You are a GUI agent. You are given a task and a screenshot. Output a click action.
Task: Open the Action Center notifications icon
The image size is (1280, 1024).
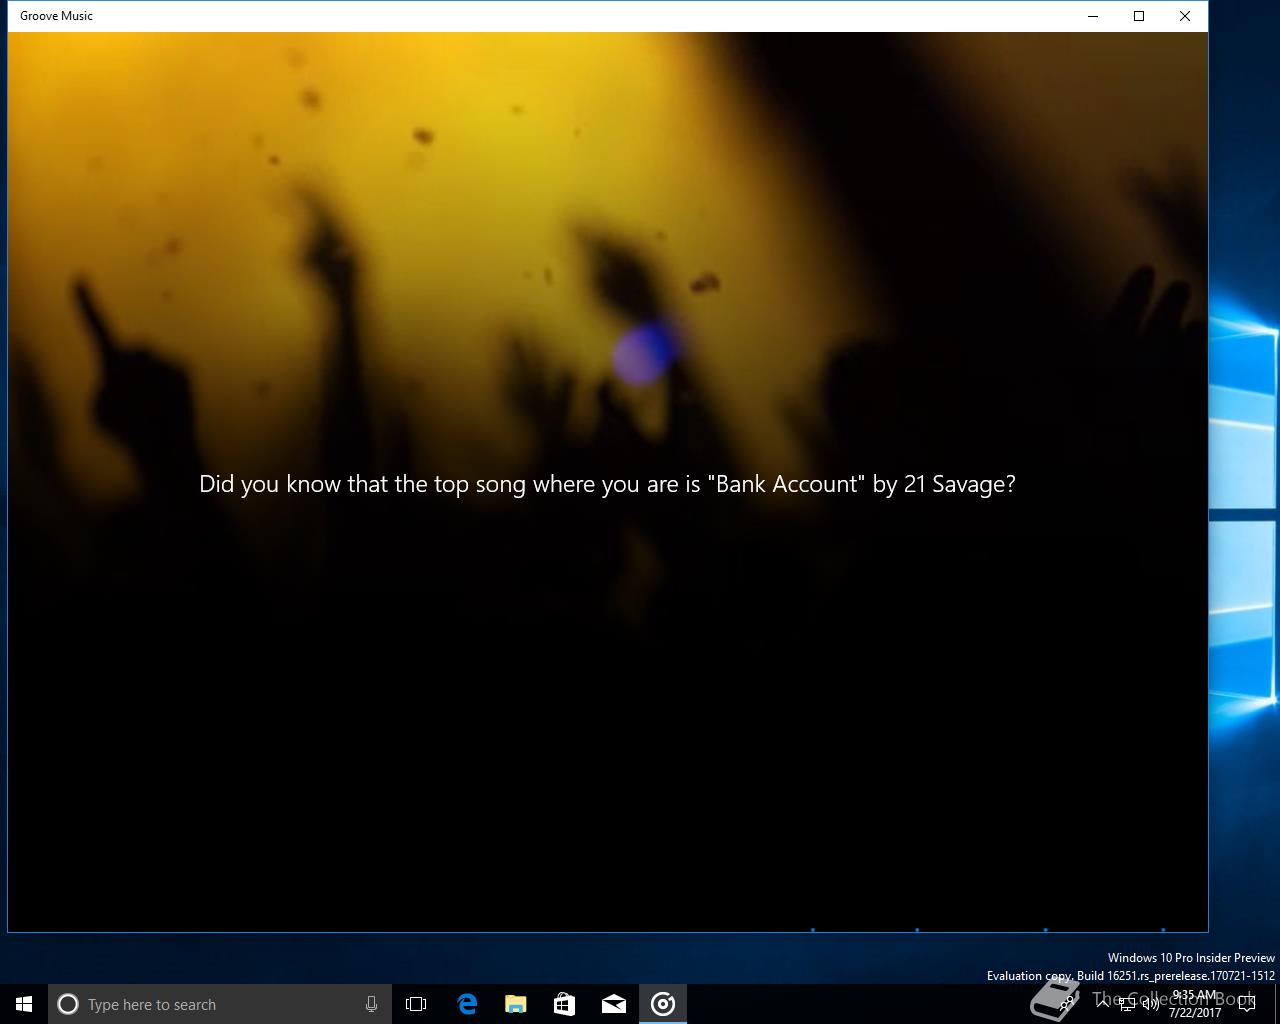[x=1247, y=1004]
